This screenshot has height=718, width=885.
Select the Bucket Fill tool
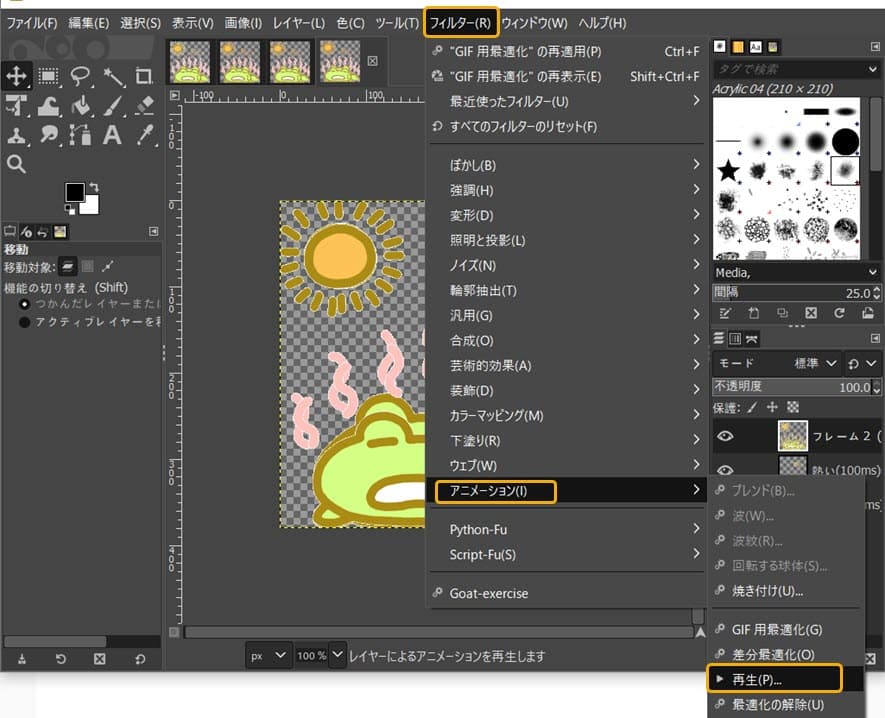(81, 105)
